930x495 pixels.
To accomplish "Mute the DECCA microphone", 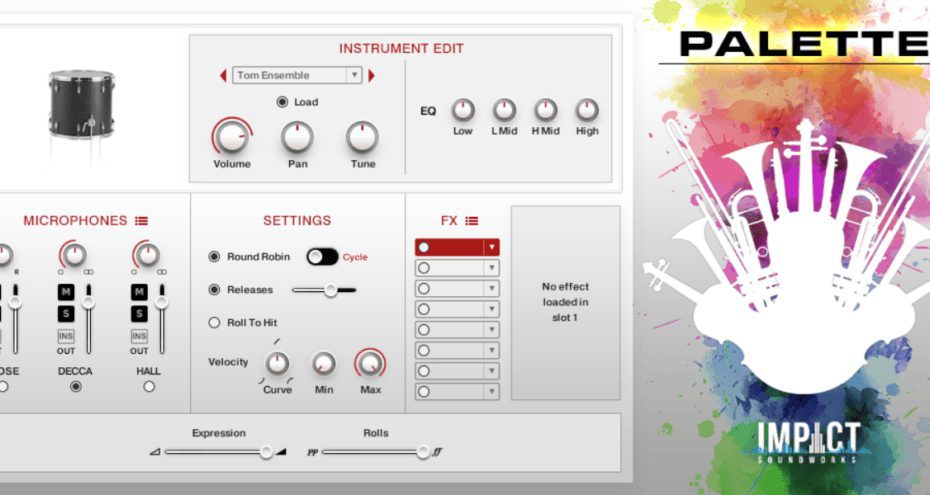I will tap(67, 291).
